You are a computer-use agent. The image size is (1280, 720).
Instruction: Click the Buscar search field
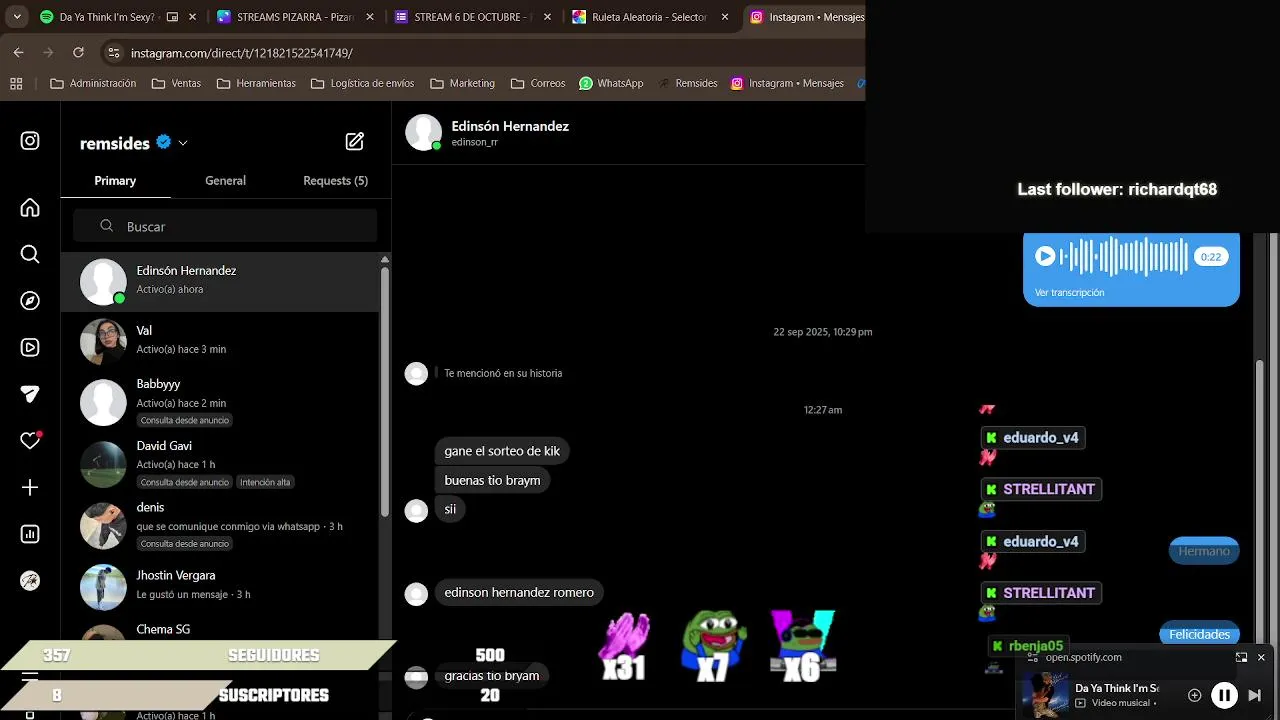coord(225,226)
